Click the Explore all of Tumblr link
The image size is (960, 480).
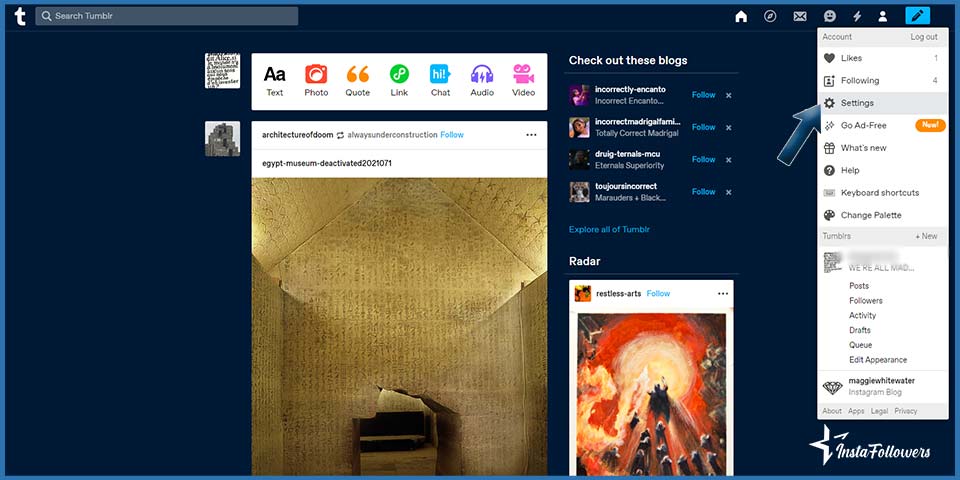[609, 229]
